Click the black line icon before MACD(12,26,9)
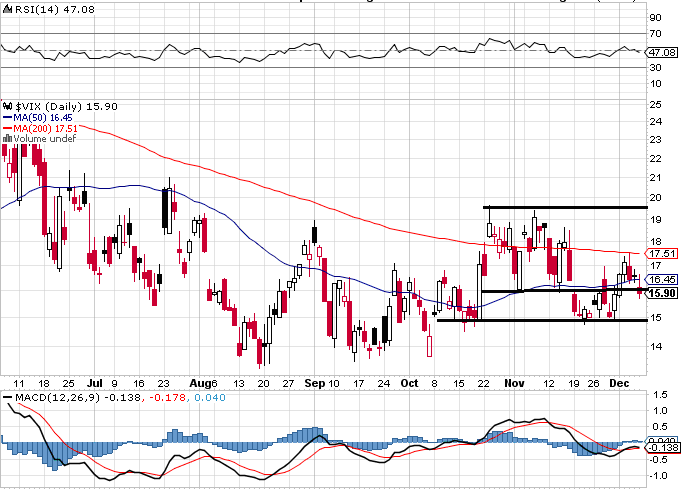 [x=7, y=398]
